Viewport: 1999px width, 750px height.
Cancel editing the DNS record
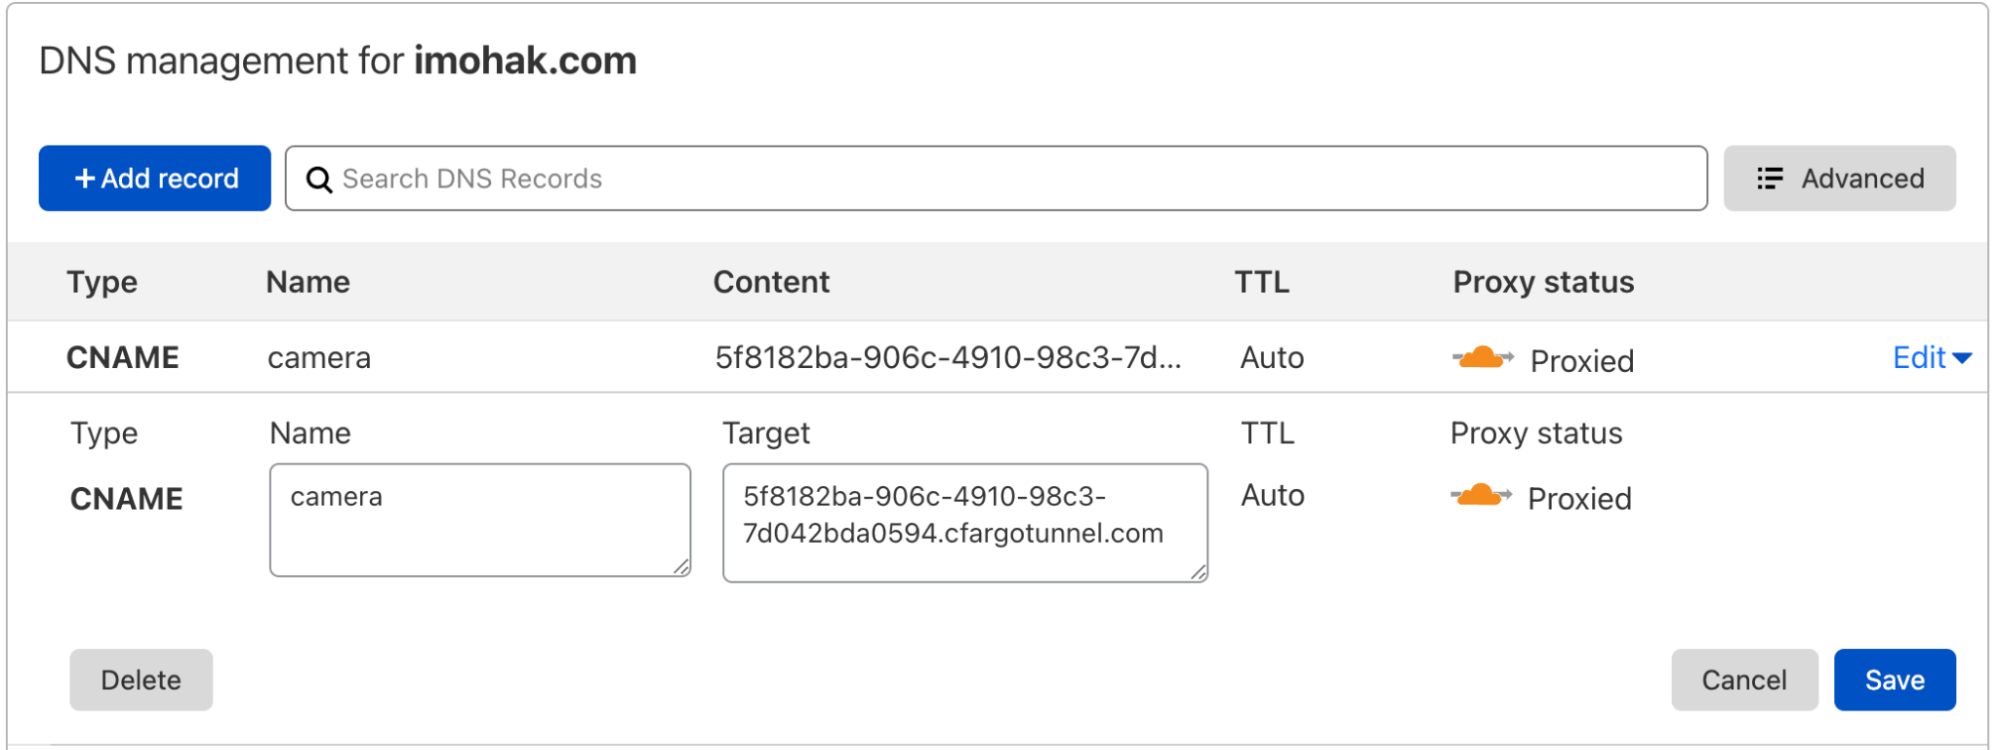1744,680
